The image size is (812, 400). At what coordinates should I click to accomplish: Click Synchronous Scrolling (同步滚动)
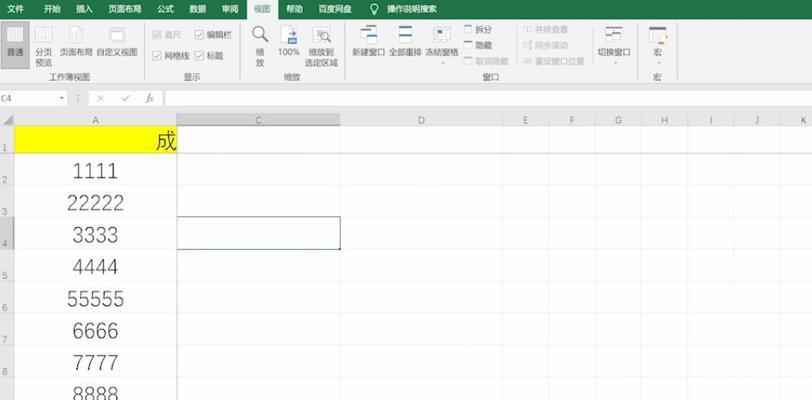tap(545, 45)
